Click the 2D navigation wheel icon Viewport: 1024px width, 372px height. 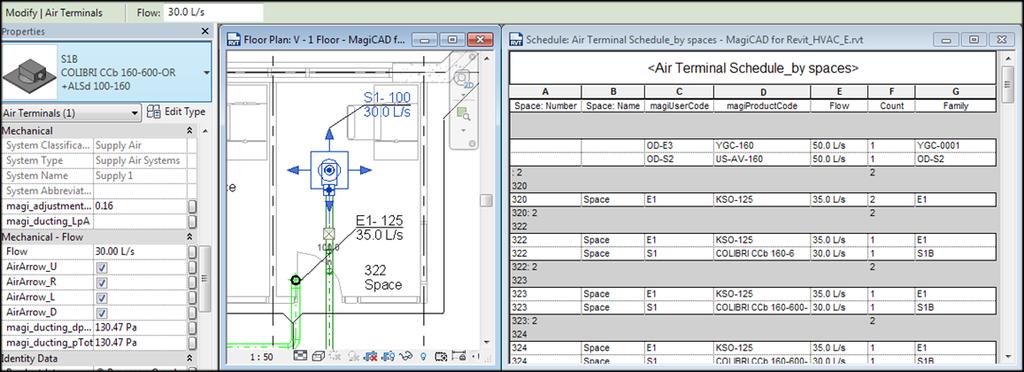click(465, 80)
